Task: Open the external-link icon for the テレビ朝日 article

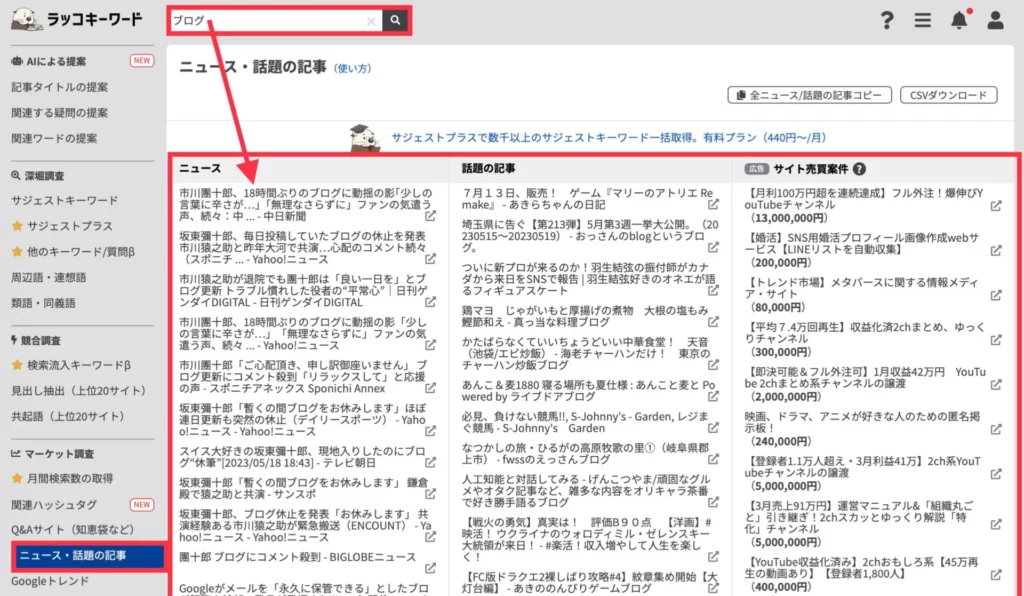Action: [x=431, y=462]
